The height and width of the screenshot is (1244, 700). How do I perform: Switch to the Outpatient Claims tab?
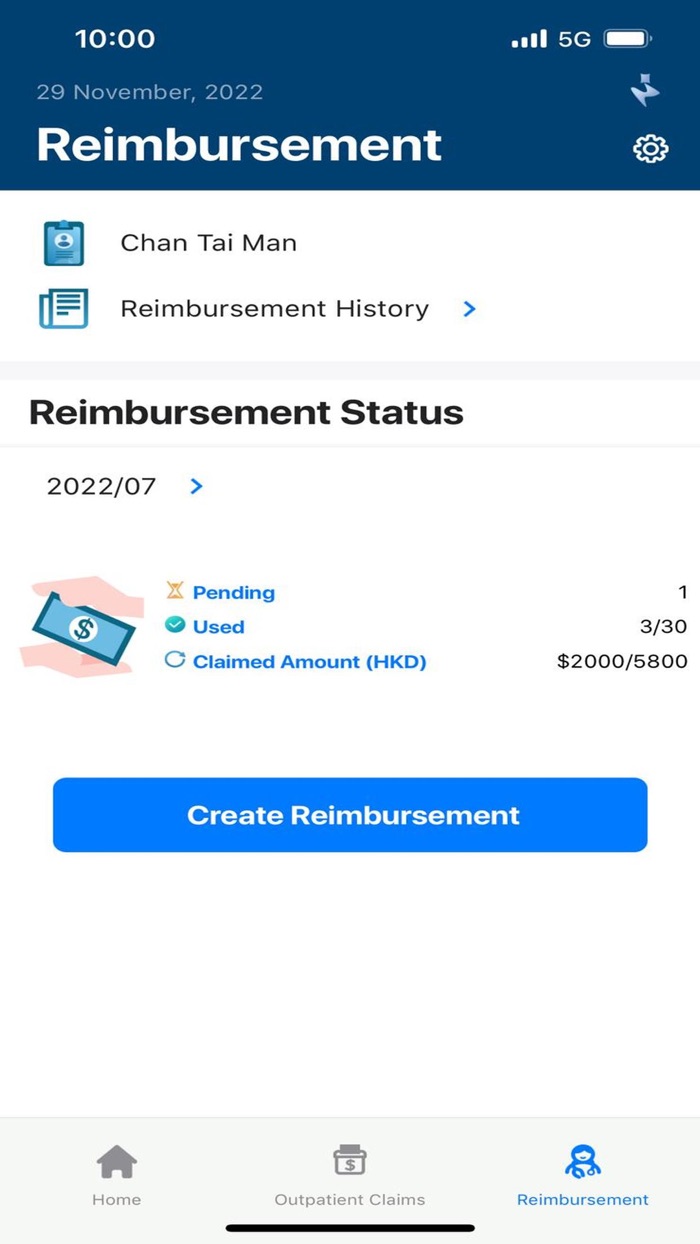(x=350, y=1175)
